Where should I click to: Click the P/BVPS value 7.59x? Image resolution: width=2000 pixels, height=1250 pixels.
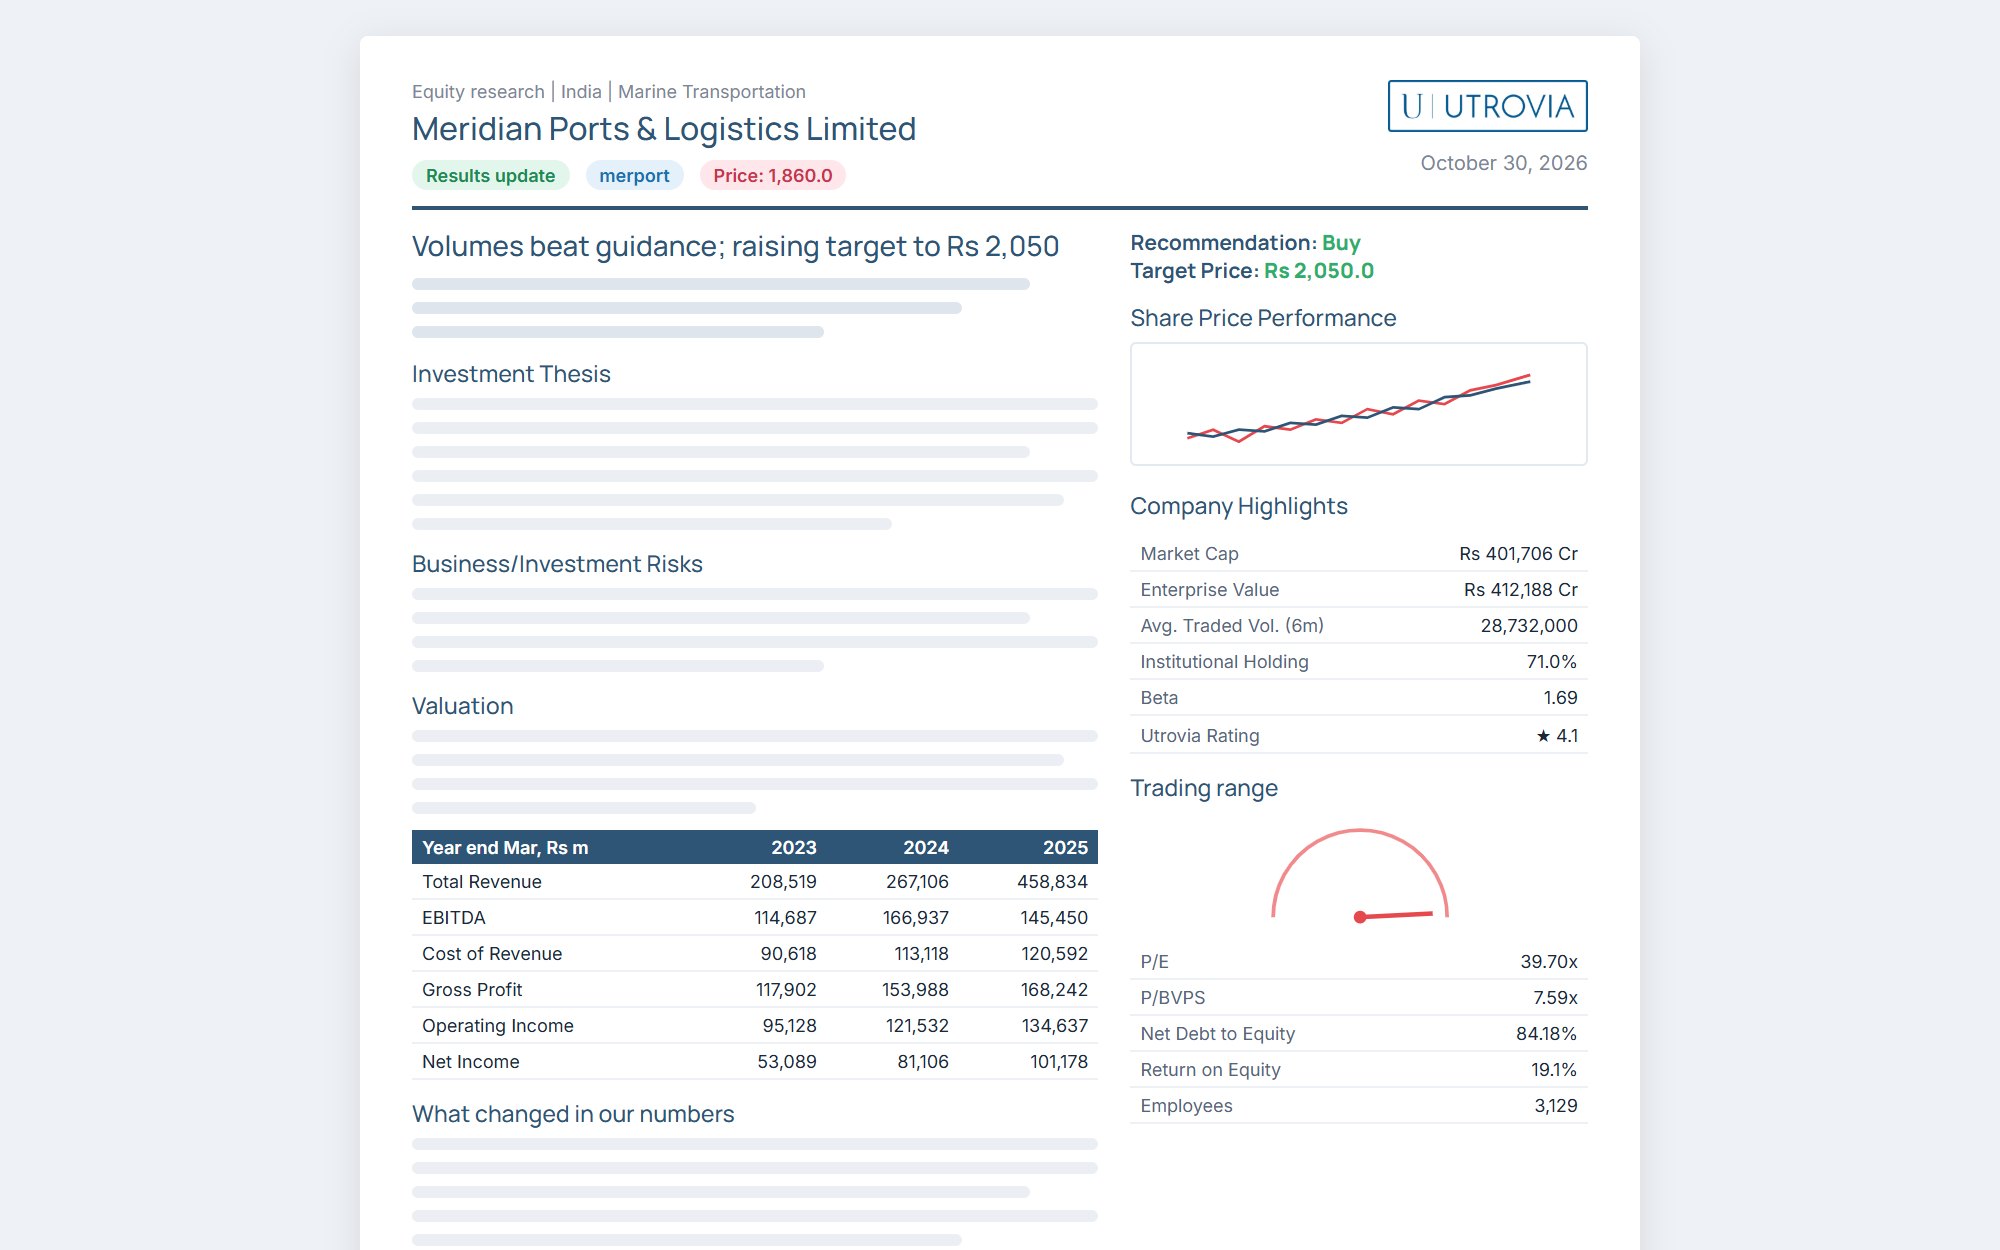(1555, 997)
